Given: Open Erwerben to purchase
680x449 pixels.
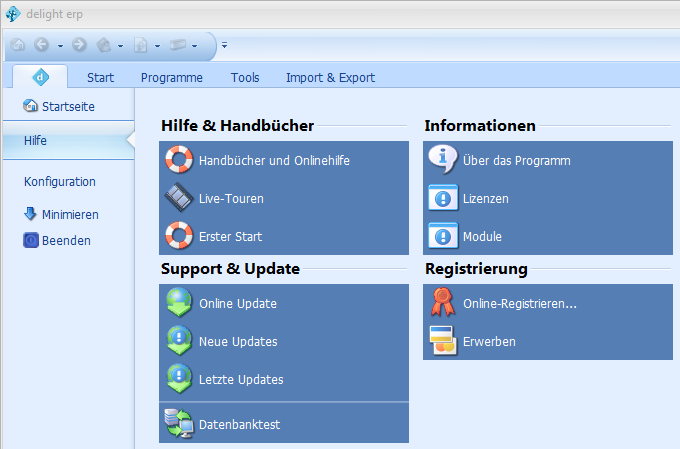Looking at the screenshot, I should coord(548,341).
